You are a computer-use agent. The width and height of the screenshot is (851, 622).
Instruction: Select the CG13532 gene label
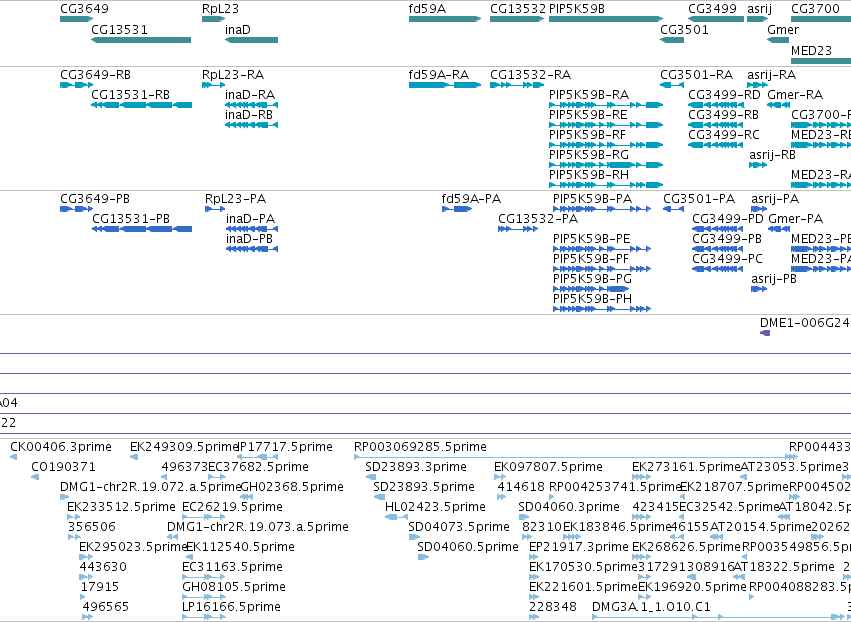tap(518, 9)
